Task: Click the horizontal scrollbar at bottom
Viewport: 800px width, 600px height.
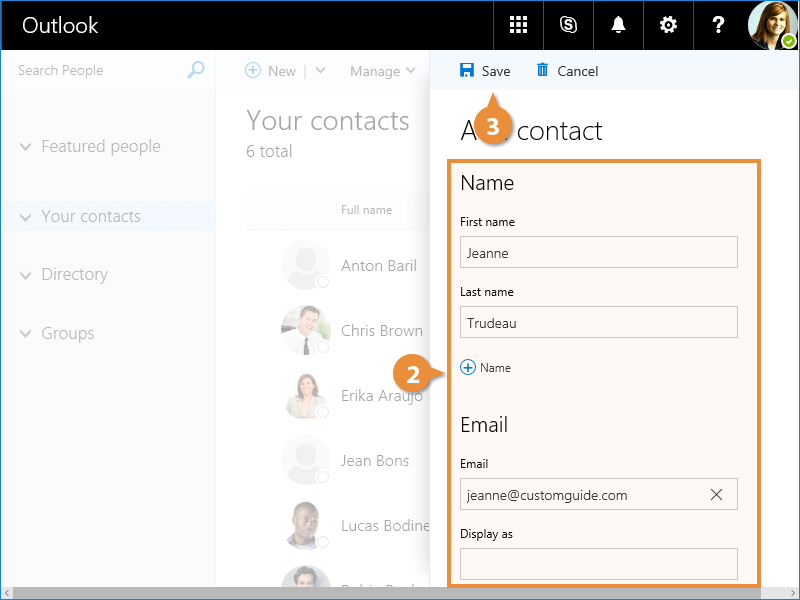Action: (x=400, y=593)
